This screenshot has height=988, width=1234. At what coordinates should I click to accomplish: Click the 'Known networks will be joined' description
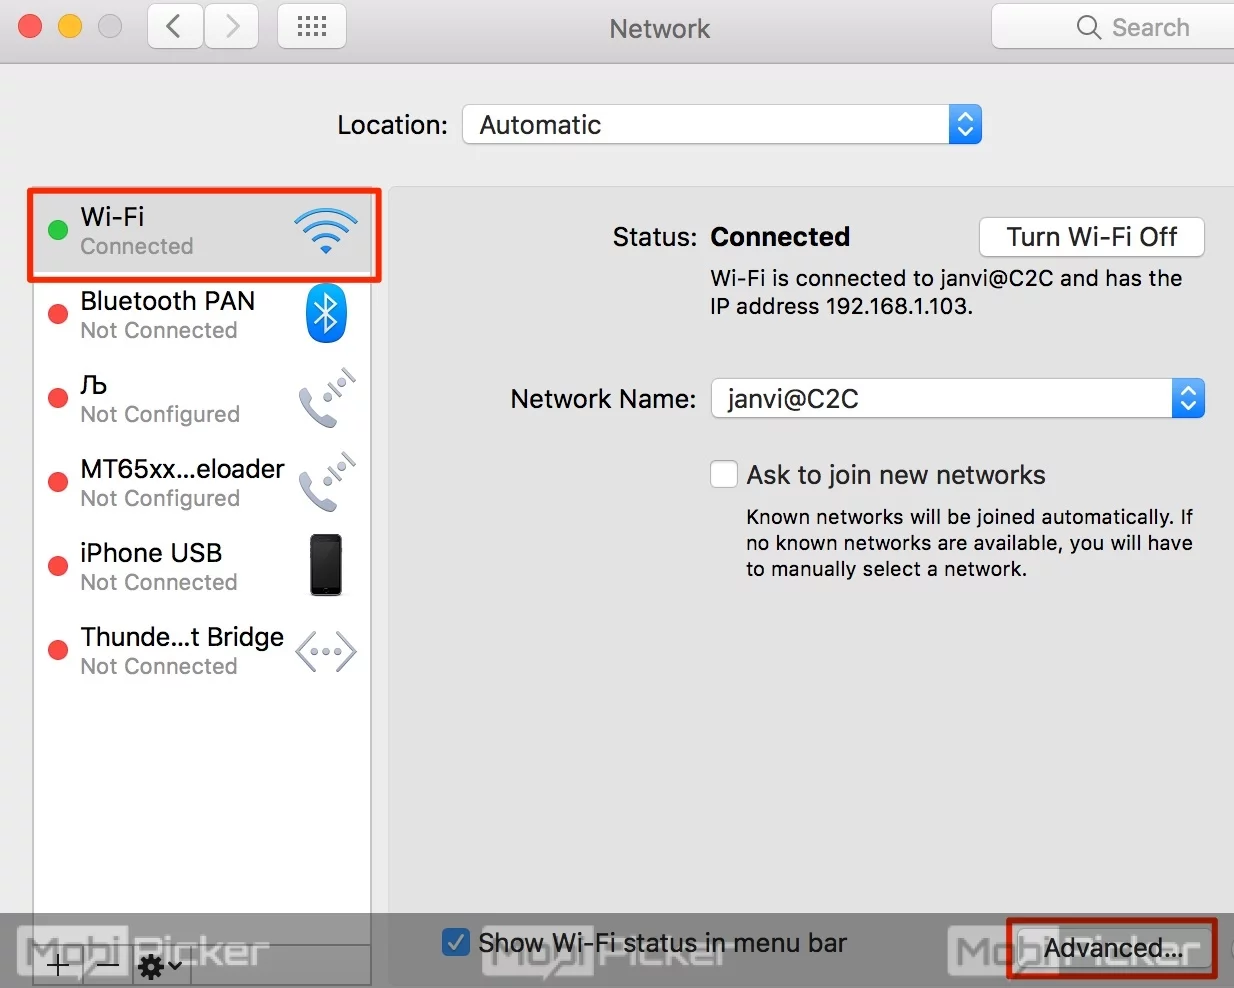tap(969, 543)
